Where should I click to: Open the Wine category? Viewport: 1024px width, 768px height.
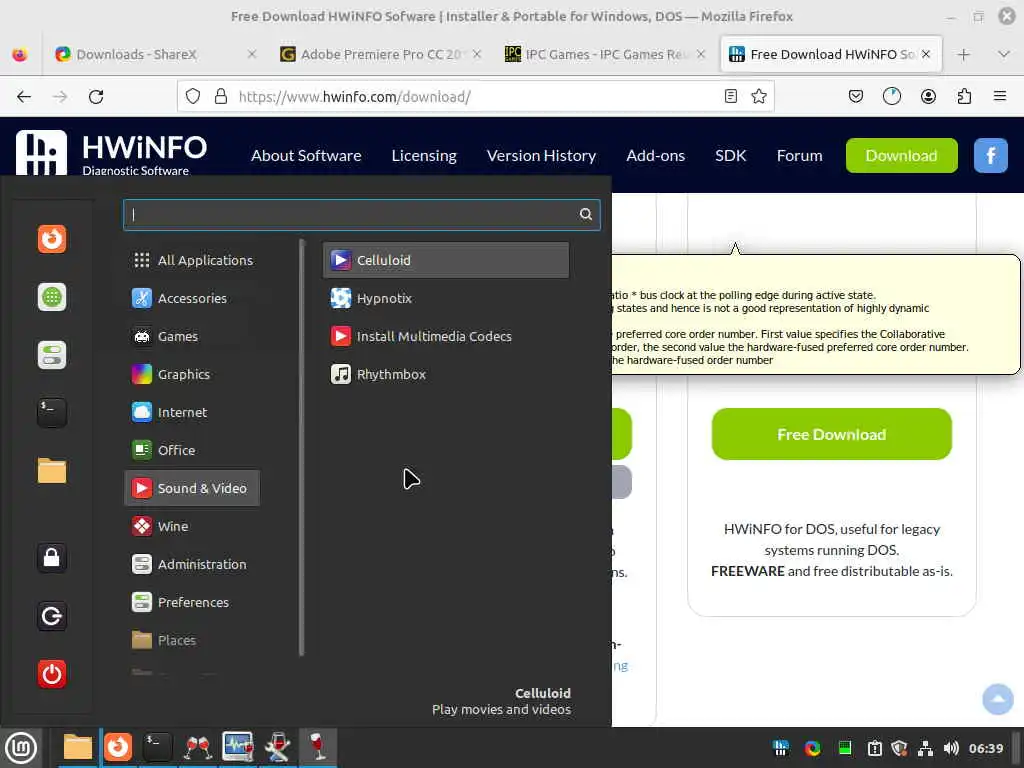pyautogui.click(x=192, y=526)
